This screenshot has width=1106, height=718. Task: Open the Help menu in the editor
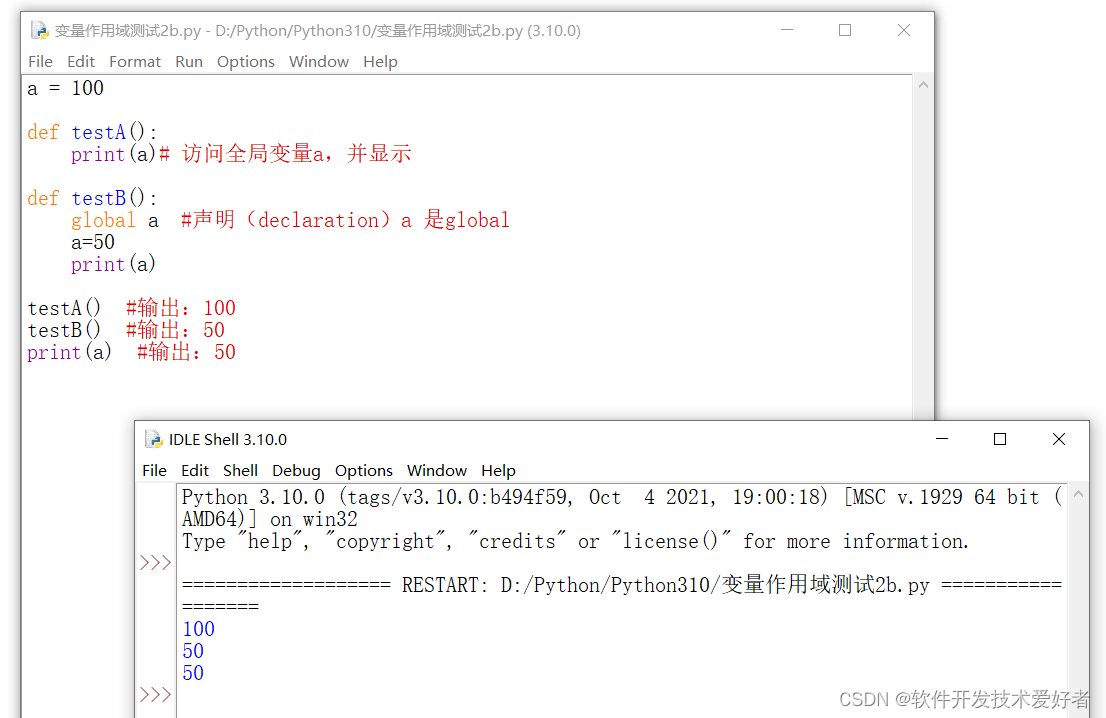380,61
